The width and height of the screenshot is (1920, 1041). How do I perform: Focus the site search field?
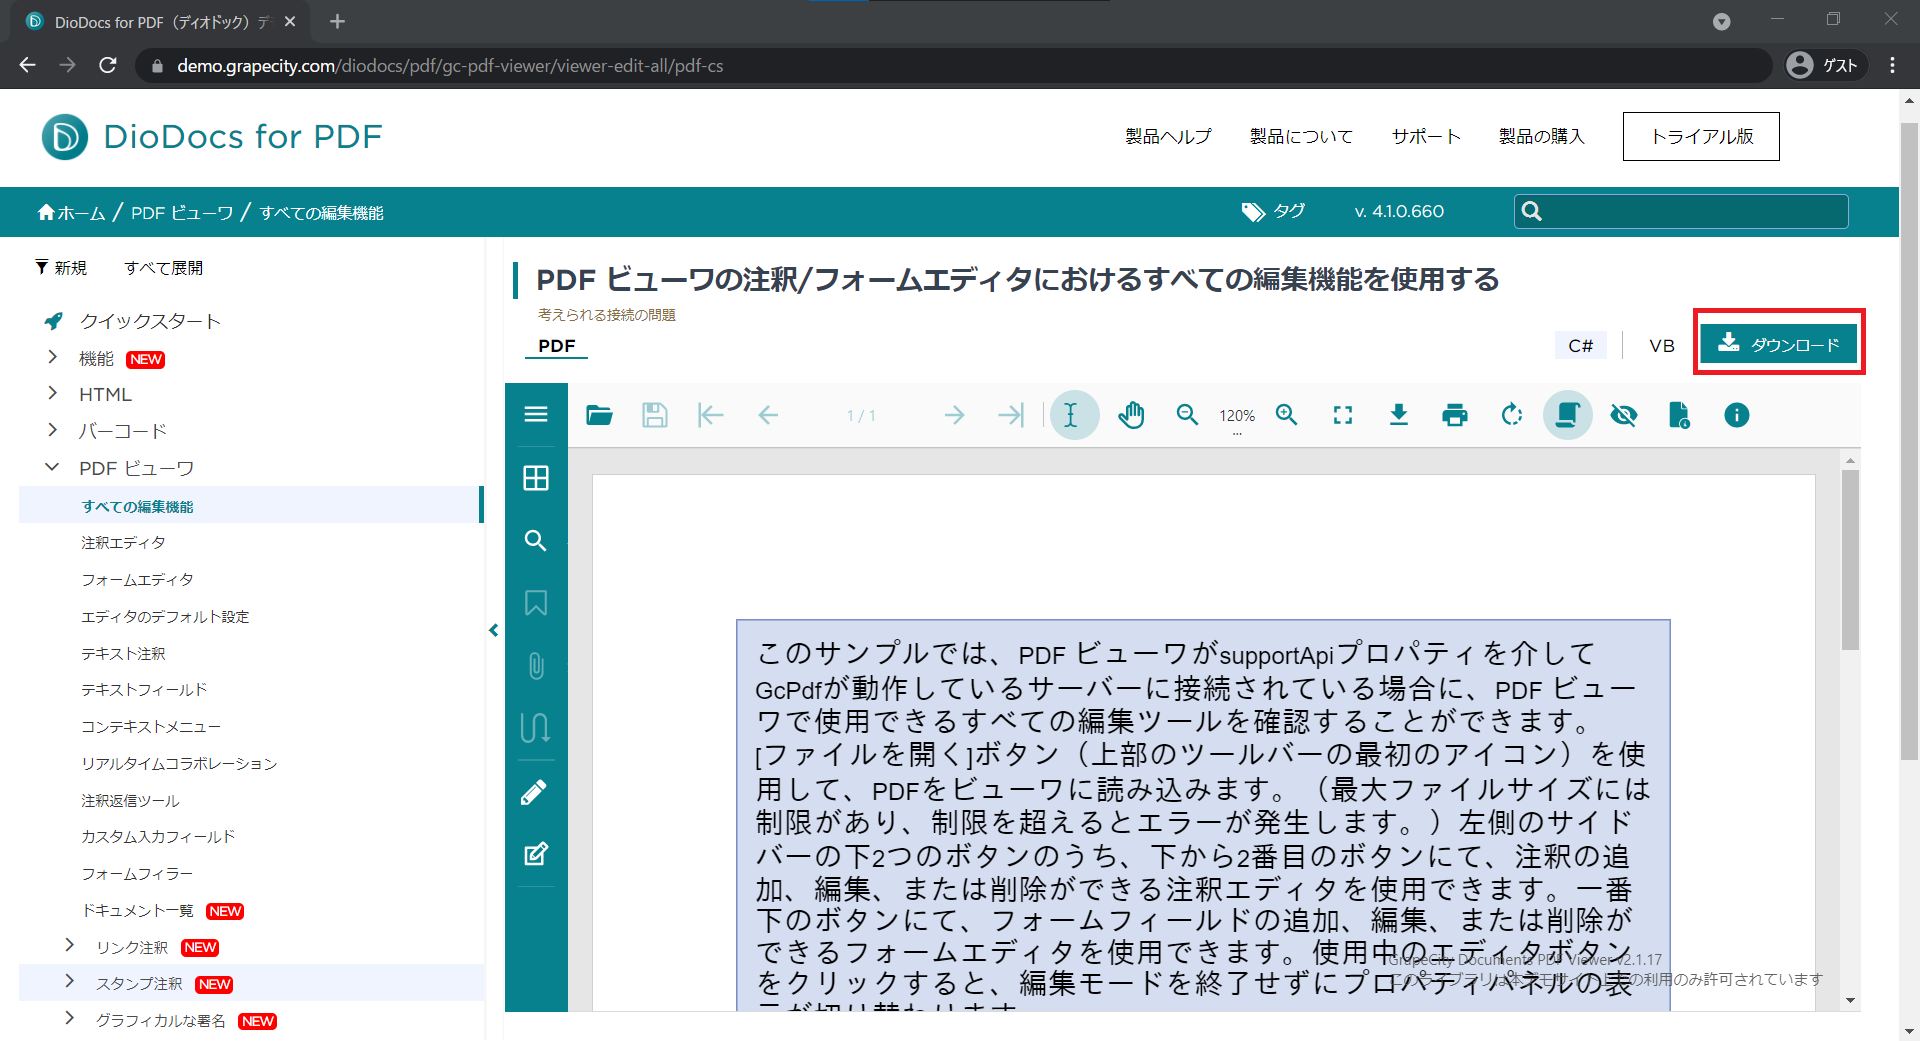coord(1681,211)
